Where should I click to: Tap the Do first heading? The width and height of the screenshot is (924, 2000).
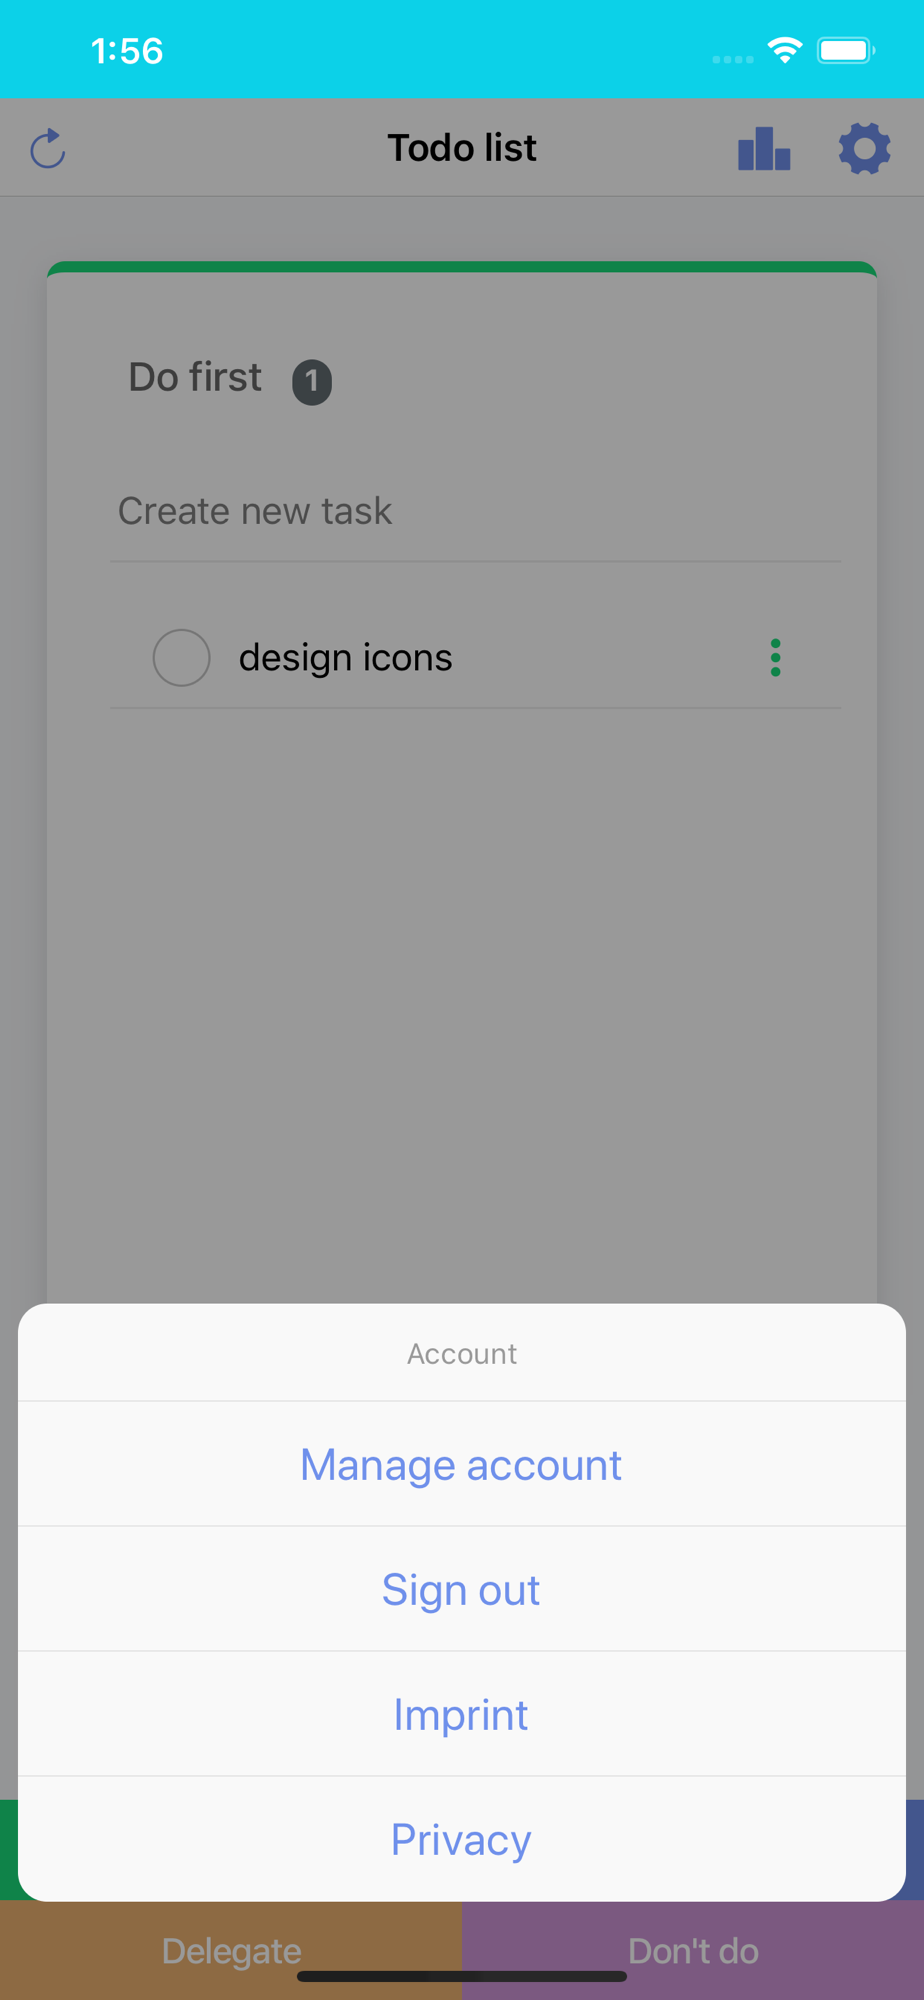click(195, 378)
